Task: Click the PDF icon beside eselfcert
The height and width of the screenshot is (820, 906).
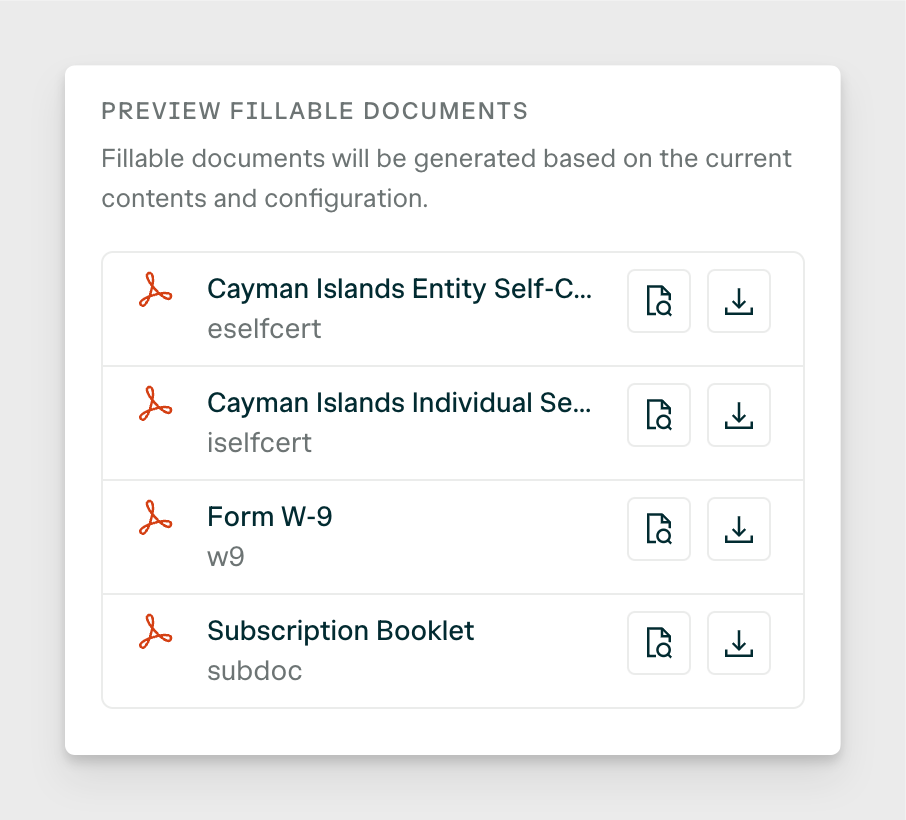Action: pyautogui.click(x=155, y=290)
